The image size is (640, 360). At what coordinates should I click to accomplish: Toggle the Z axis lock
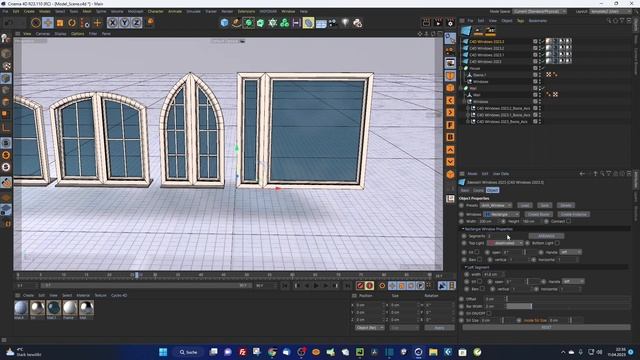136,23
